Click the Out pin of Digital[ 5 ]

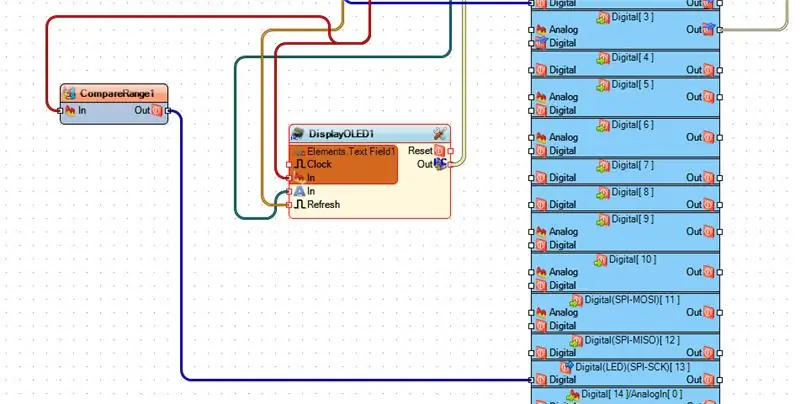(x=719, y=97)
